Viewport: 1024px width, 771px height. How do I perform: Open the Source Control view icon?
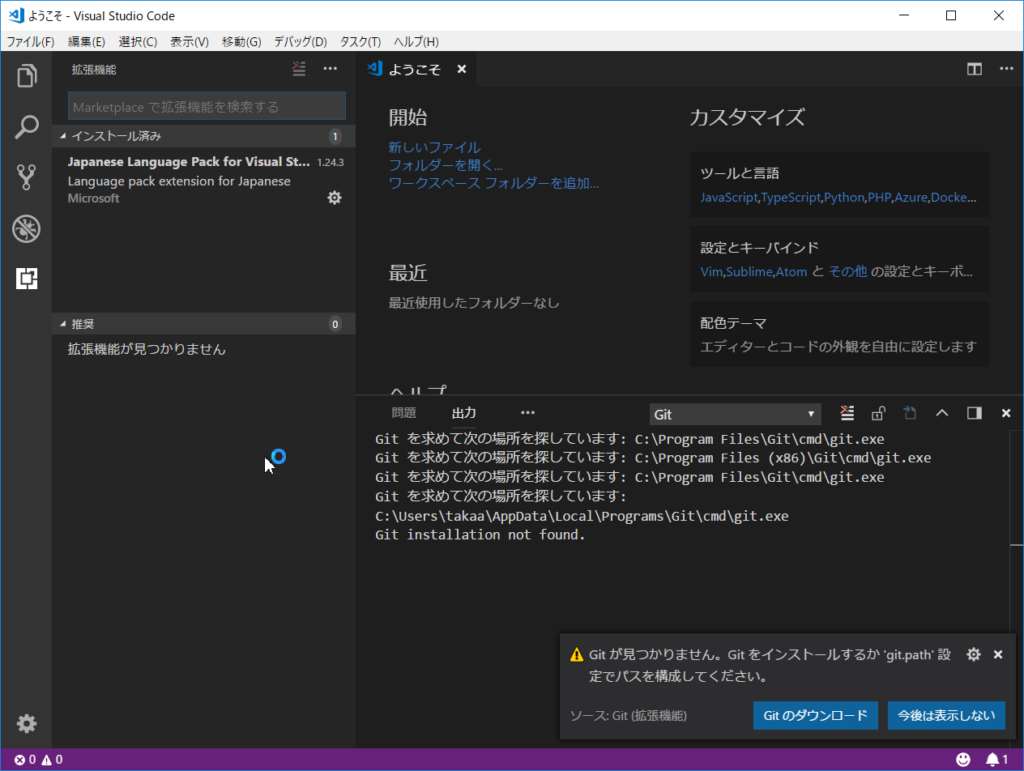point(26,177)
